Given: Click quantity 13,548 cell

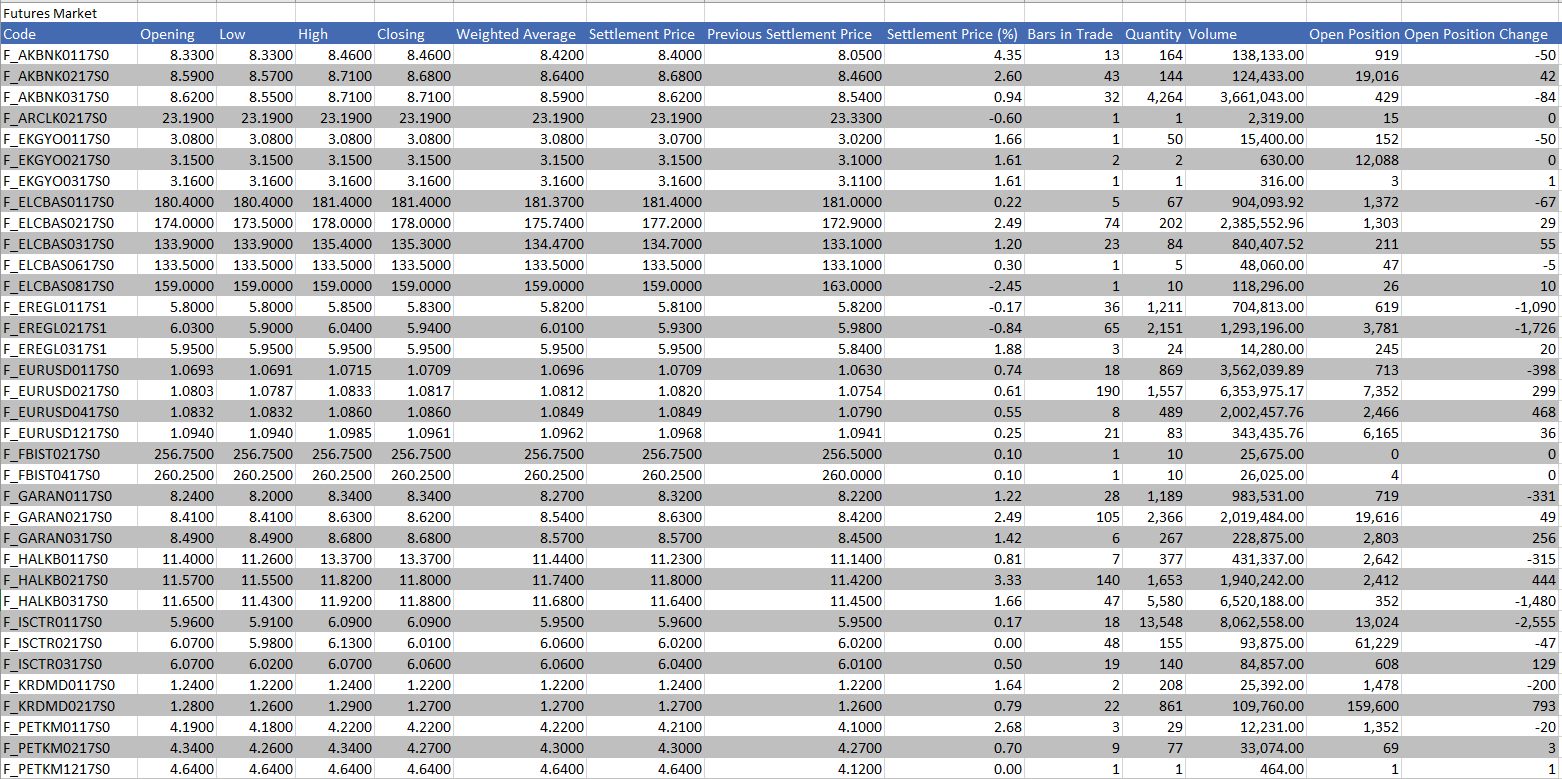Looking at the screenshot, I should coord(1154,622).
